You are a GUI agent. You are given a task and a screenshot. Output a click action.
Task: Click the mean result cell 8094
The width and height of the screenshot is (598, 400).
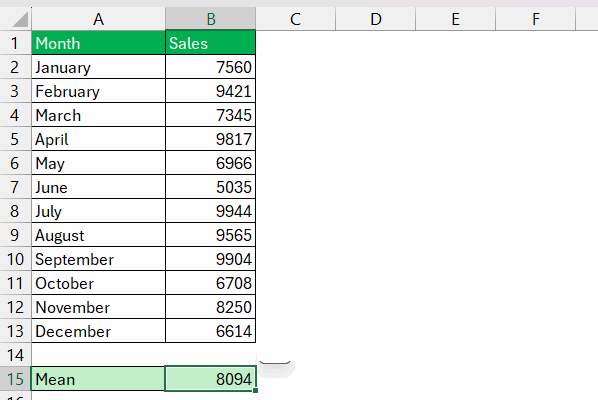tap(211, 379)
